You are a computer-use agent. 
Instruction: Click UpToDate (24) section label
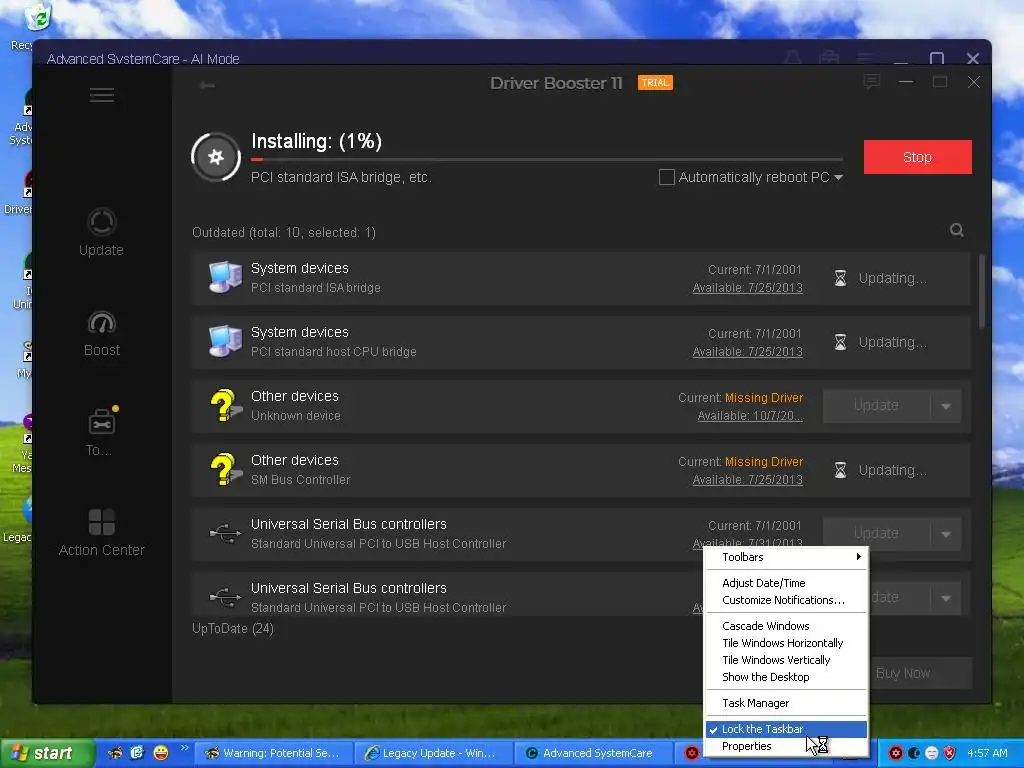tap(232, 628)
